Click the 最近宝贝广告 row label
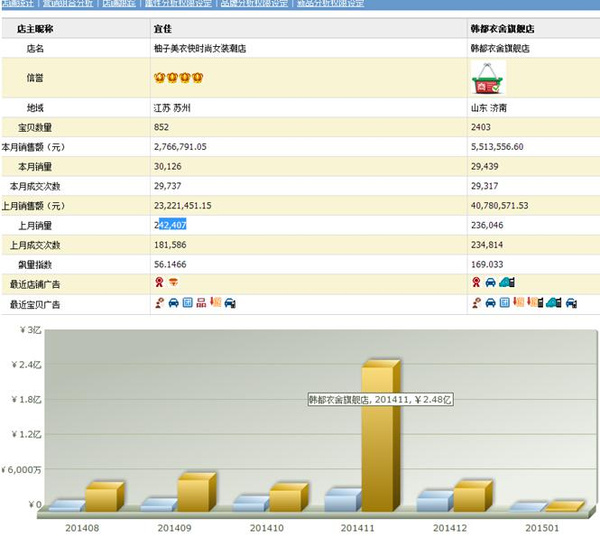Screen dimensions: 600x537 click(35, 305)
